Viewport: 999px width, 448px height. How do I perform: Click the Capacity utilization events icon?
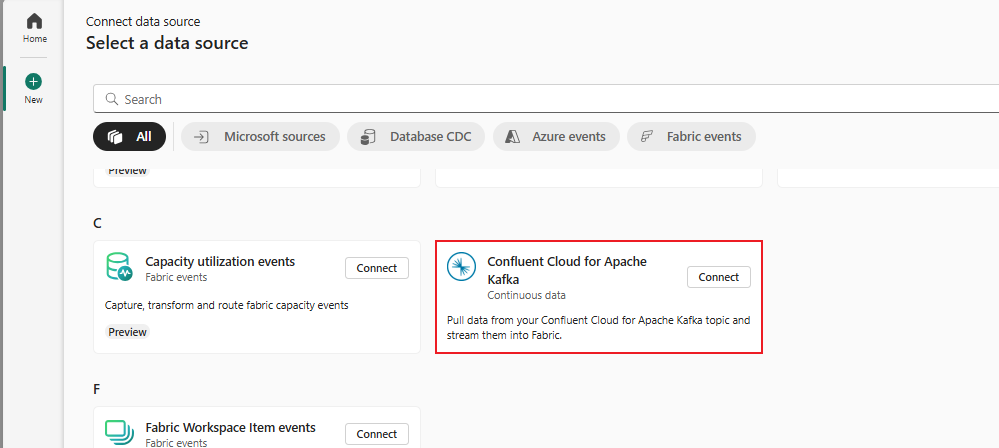pyautogui.click(x=120, y=267)
